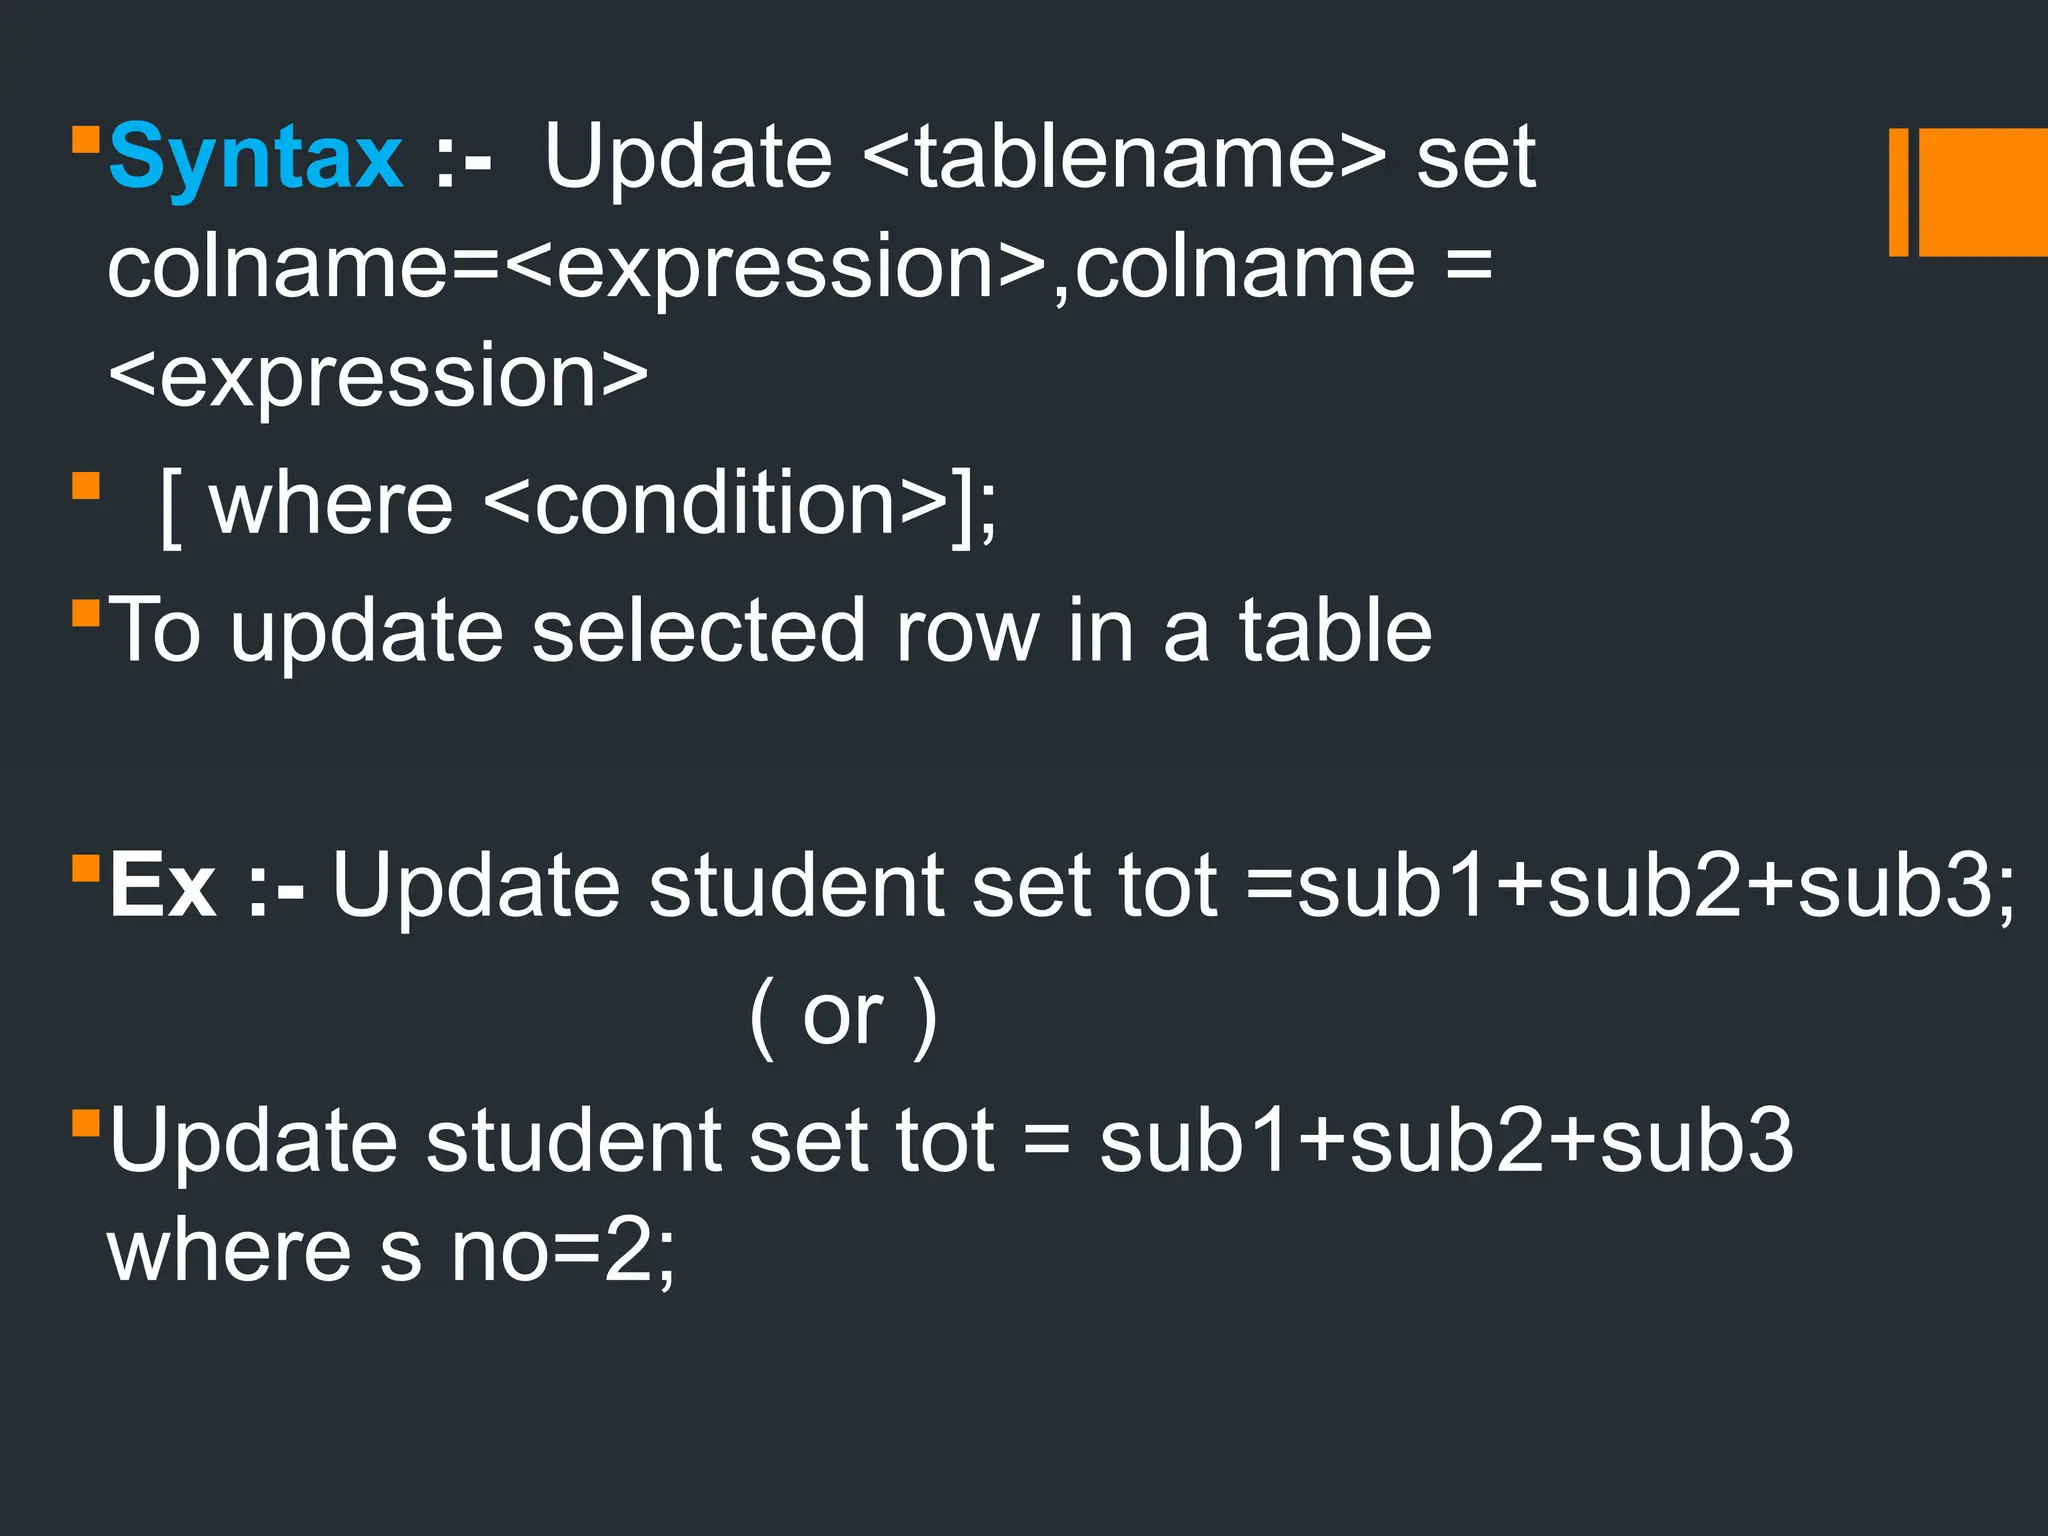Click the where s no=2; line
The width and height of the screenshot is (2048, 1536).
[392, 1251]
